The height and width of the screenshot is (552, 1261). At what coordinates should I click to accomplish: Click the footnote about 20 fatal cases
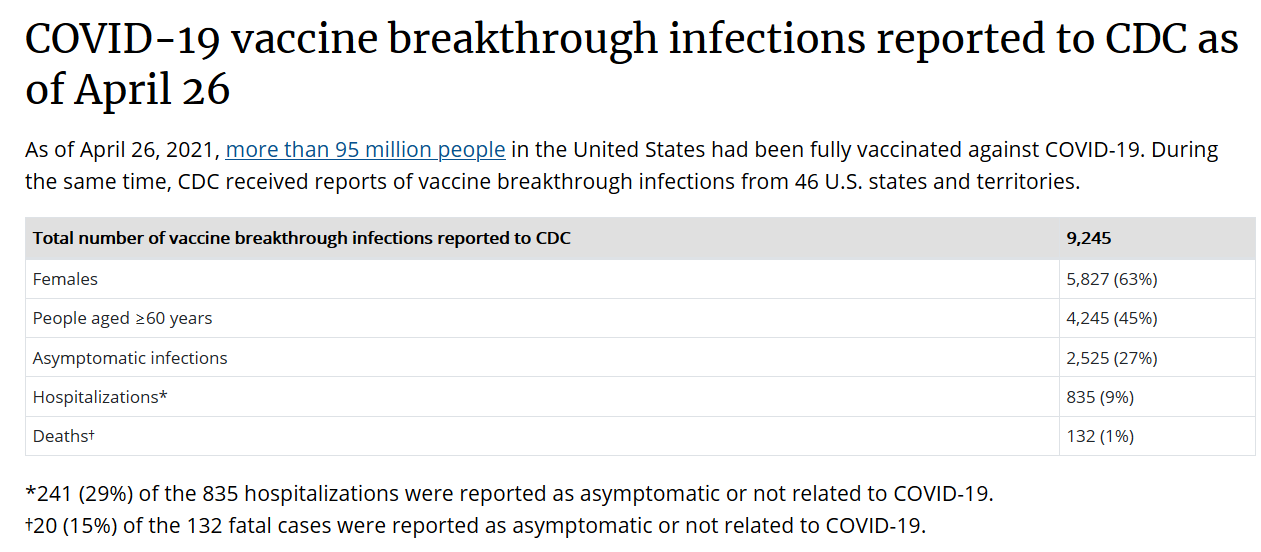(x=475, y=525)
